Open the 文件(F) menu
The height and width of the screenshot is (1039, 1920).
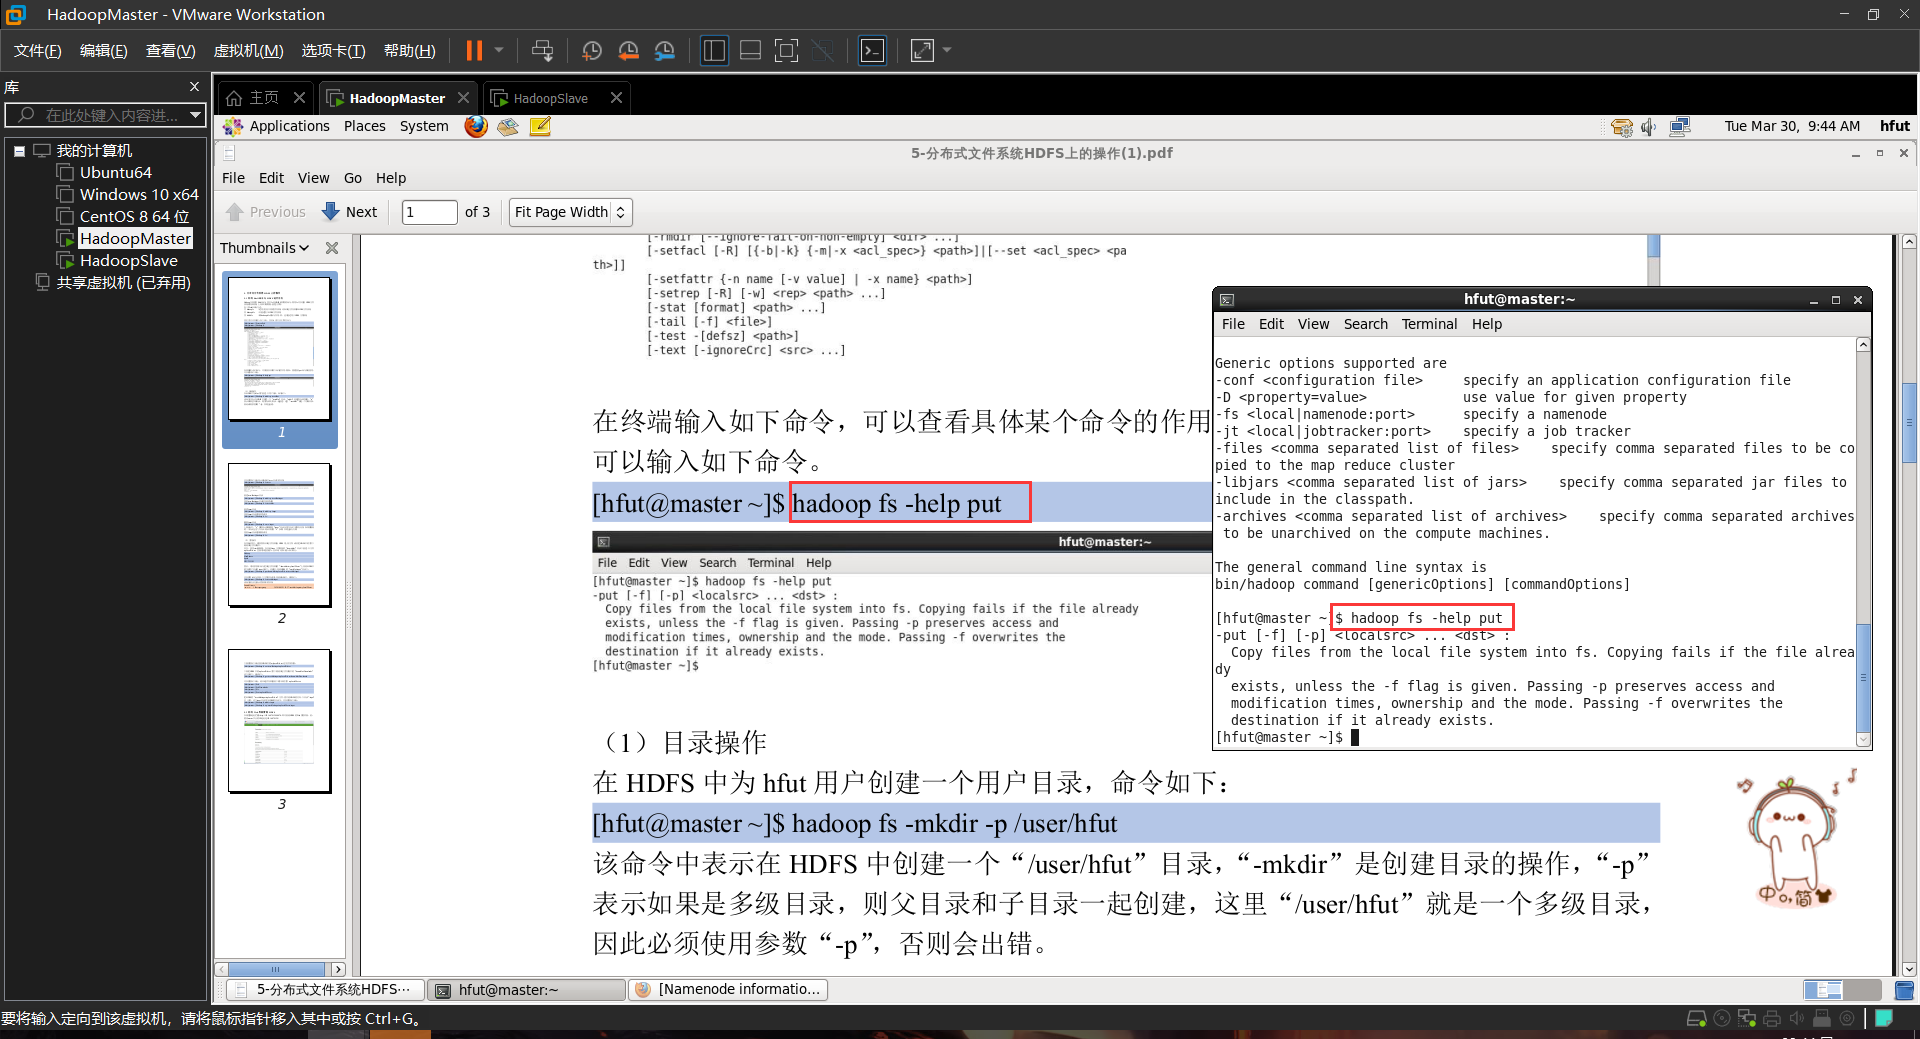coord(37,50)
